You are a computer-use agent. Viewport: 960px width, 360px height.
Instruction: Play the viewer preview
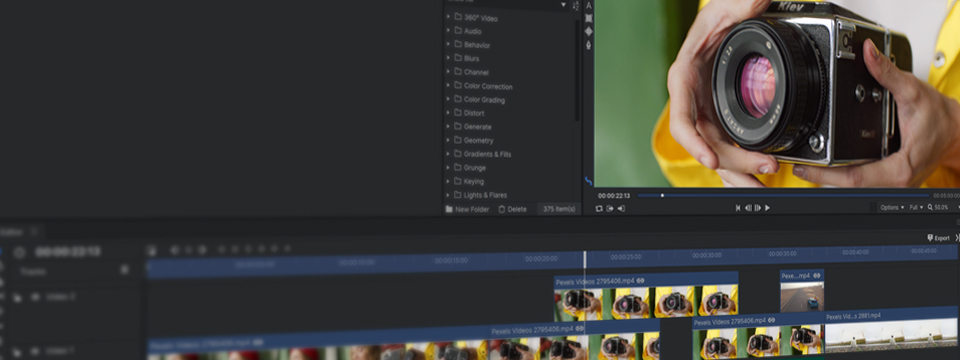tap(767, 208)
